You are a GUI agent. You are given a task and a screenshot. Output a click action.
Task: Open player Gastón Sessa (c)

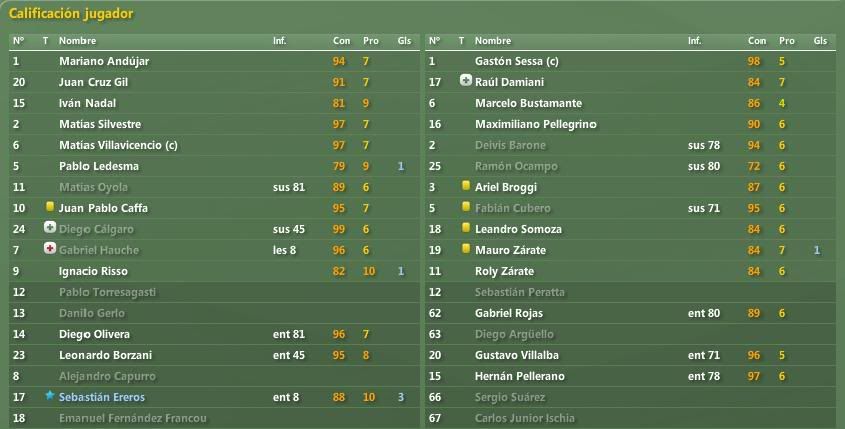517,61
